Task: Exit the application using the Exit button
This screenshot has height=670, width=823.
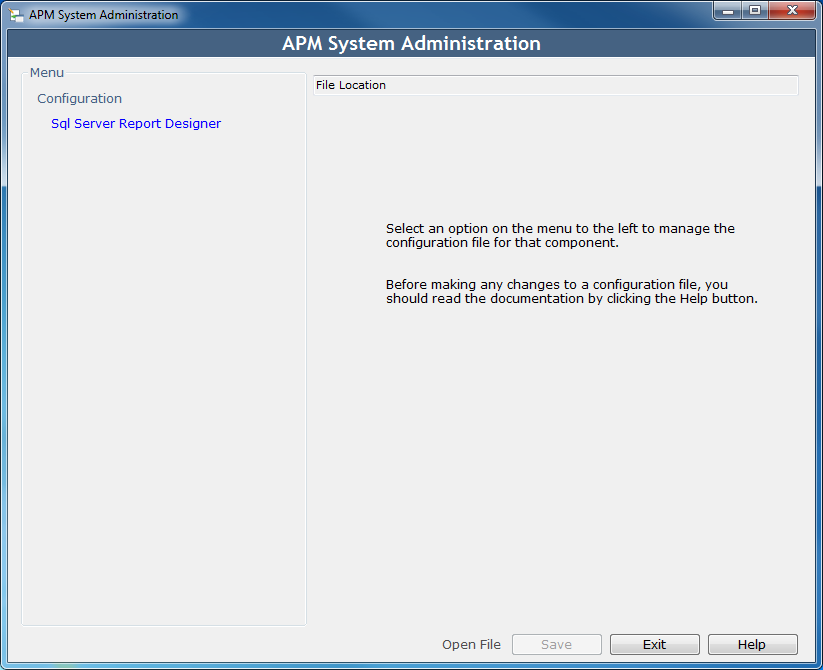Action: click(x=655, y=644)
